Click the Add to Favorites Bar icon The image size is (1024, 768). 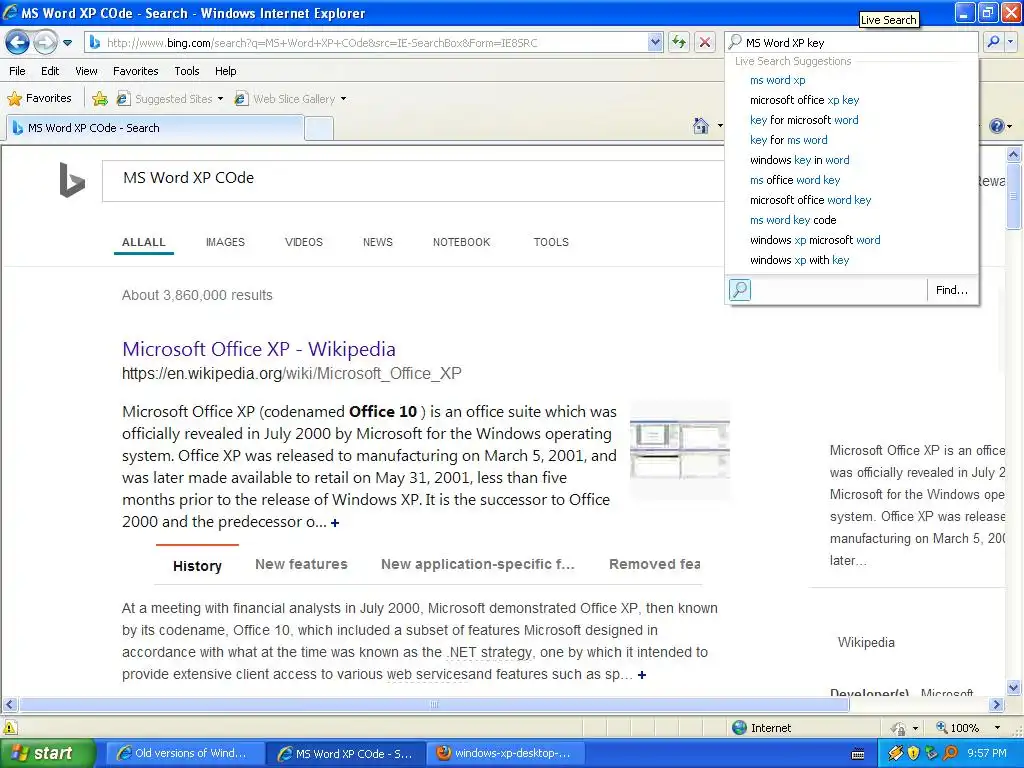pos(100,99)
